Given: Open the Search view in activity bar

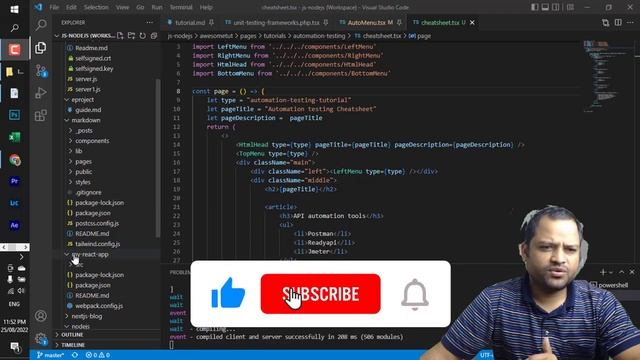Looking at the screenshot, I should click(x=41, y=25).
